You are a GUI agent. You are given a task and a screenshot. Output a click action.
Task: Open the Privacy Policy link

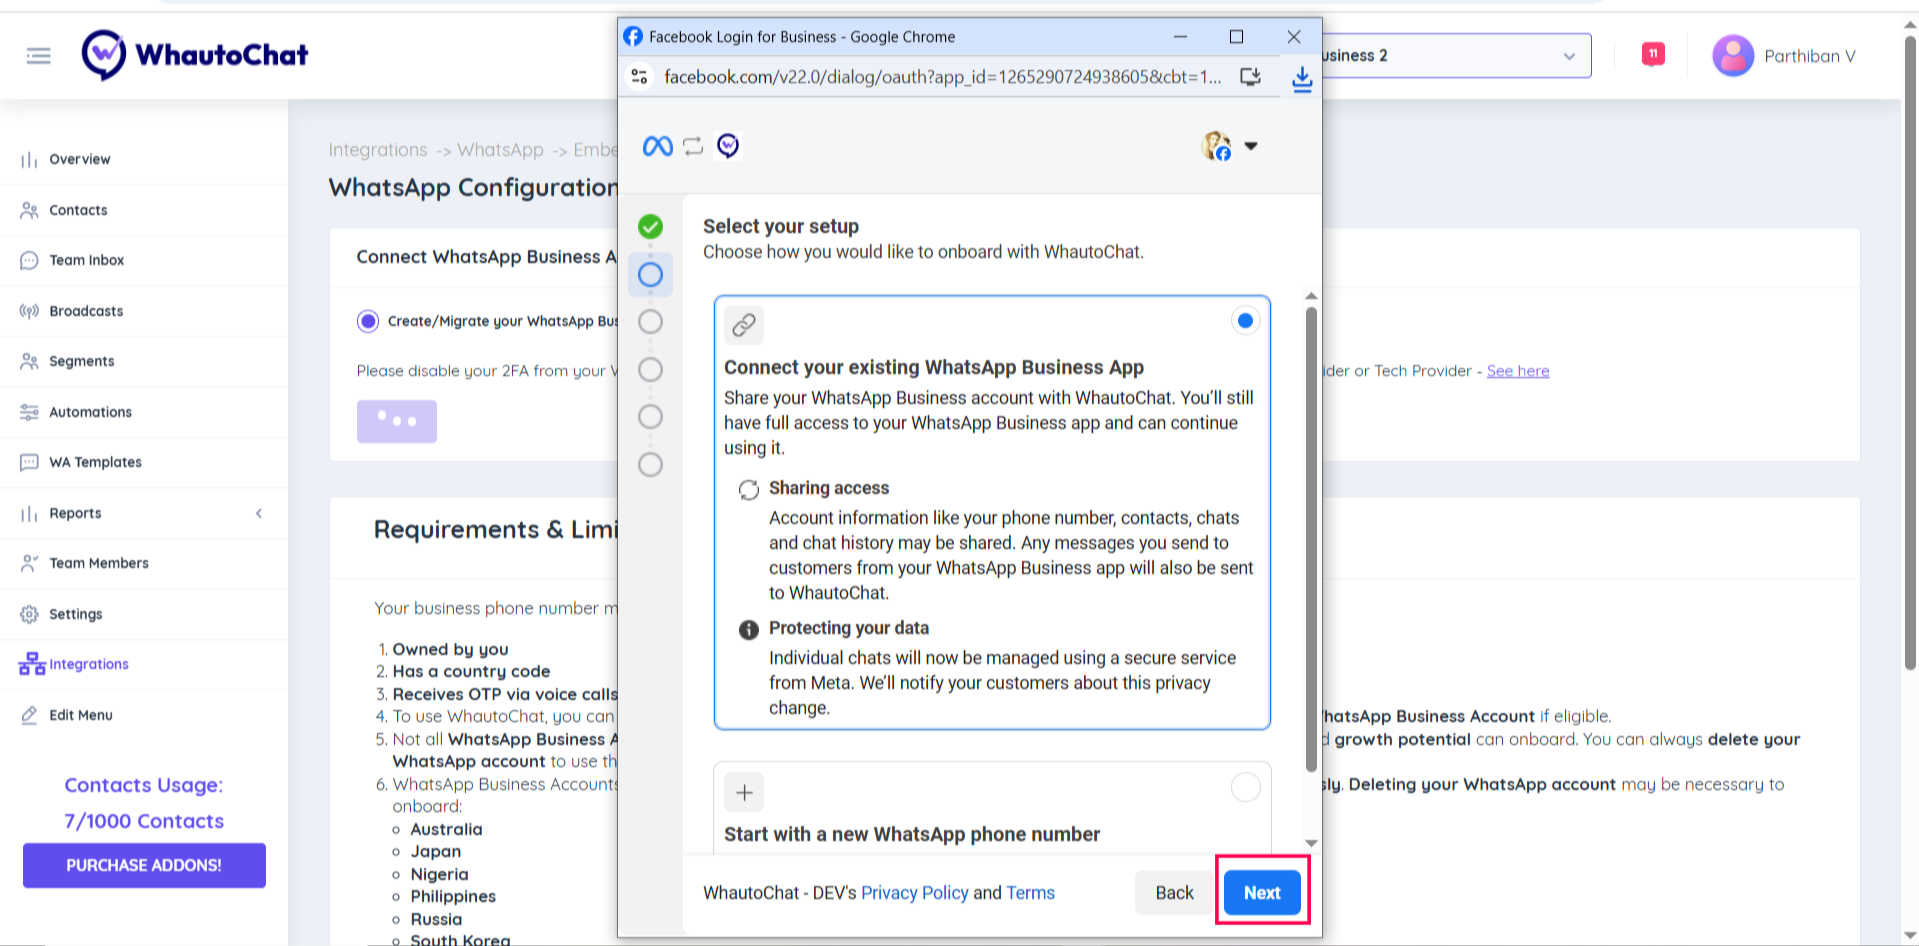click(x=915, y=893)
